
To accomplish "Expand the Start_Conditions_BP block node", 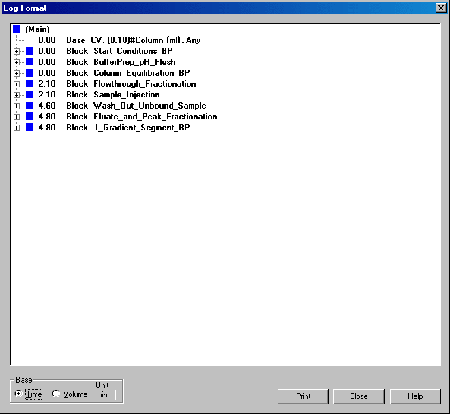I will click(x=17, y=51).
